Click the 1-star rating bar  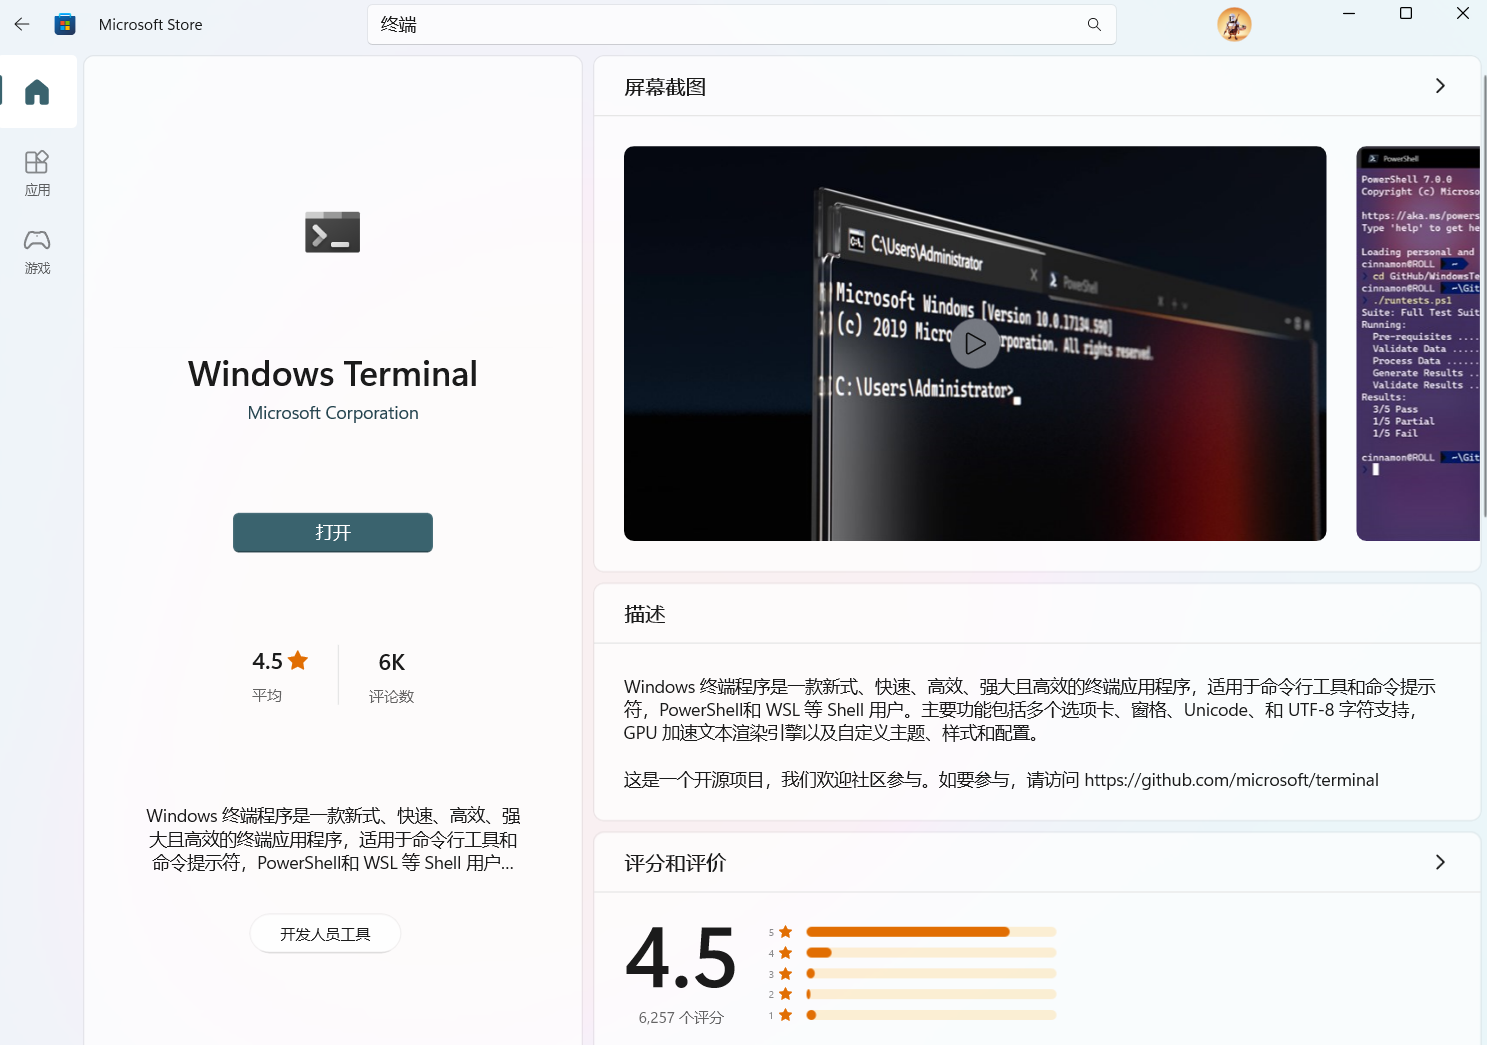pyautogui.click(x=931, y=1015)
